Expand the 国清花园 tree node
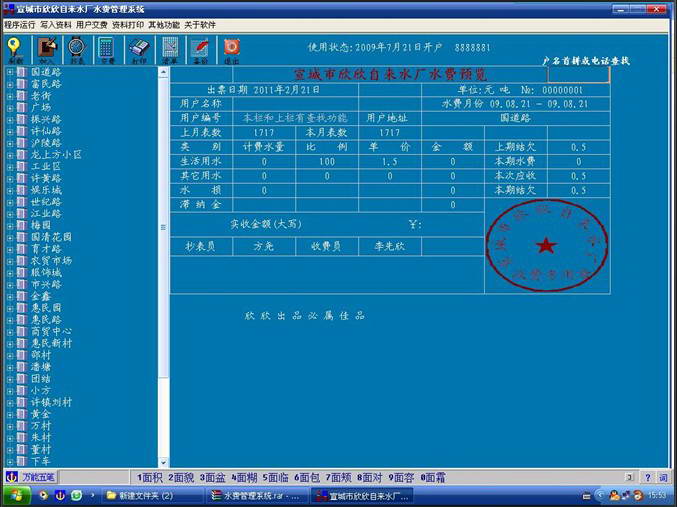Screen dimensions: 677x507 [x=9, y=237]
